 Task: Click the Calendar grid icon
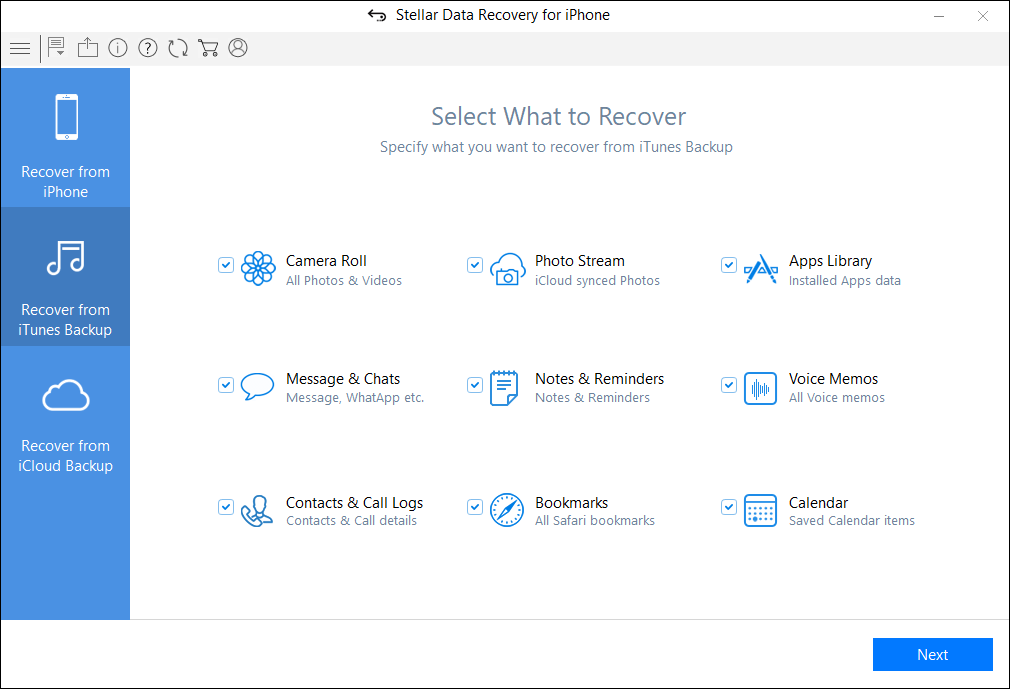click(x=760, y=510)
